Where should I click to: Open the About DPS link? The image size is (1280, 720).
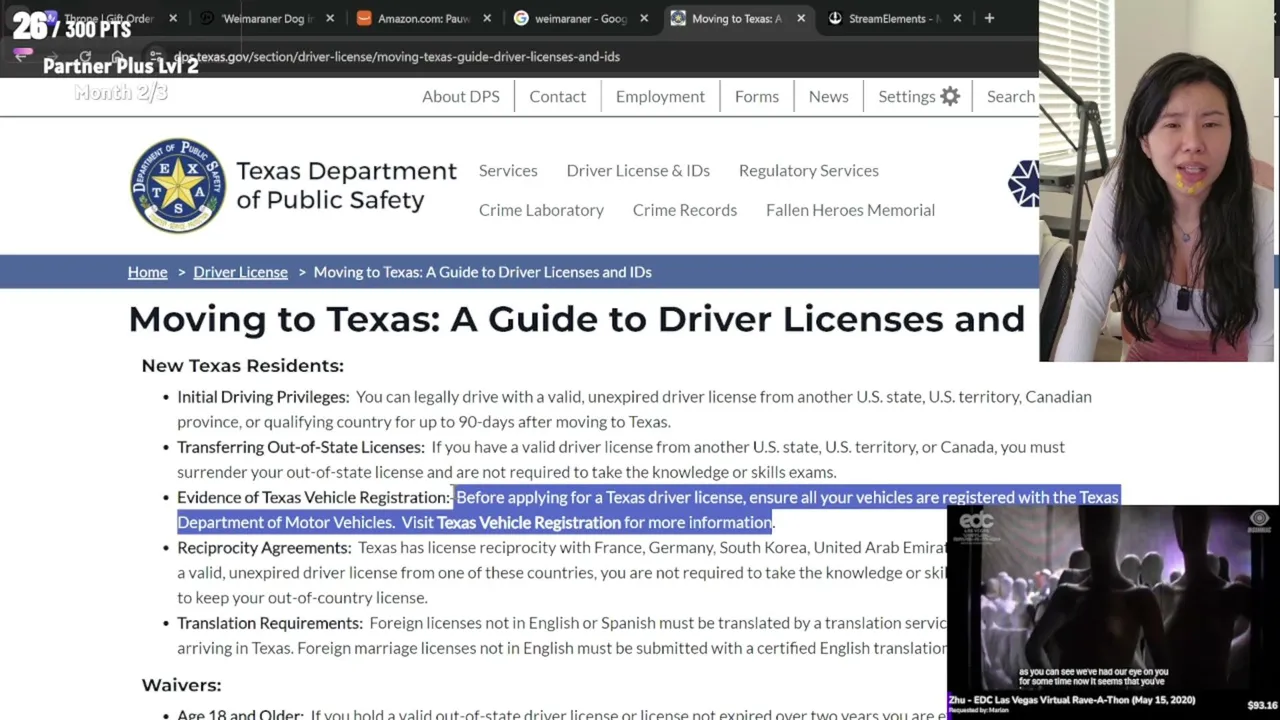461,97
